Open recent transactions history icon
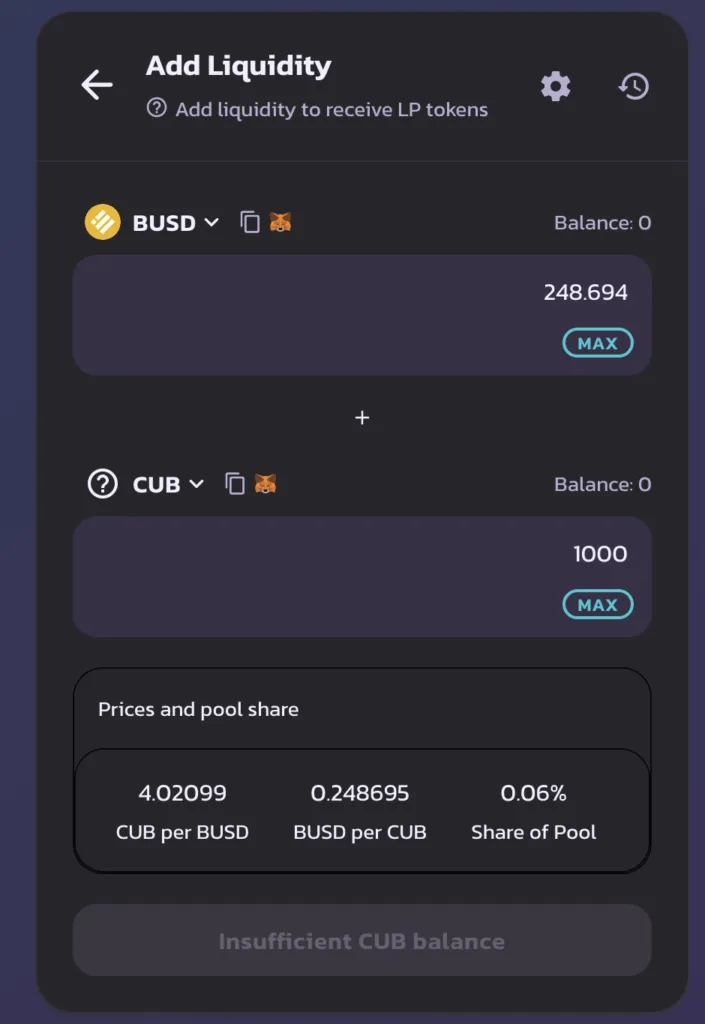Screen dimensions: 705x1024 (634, 86)
